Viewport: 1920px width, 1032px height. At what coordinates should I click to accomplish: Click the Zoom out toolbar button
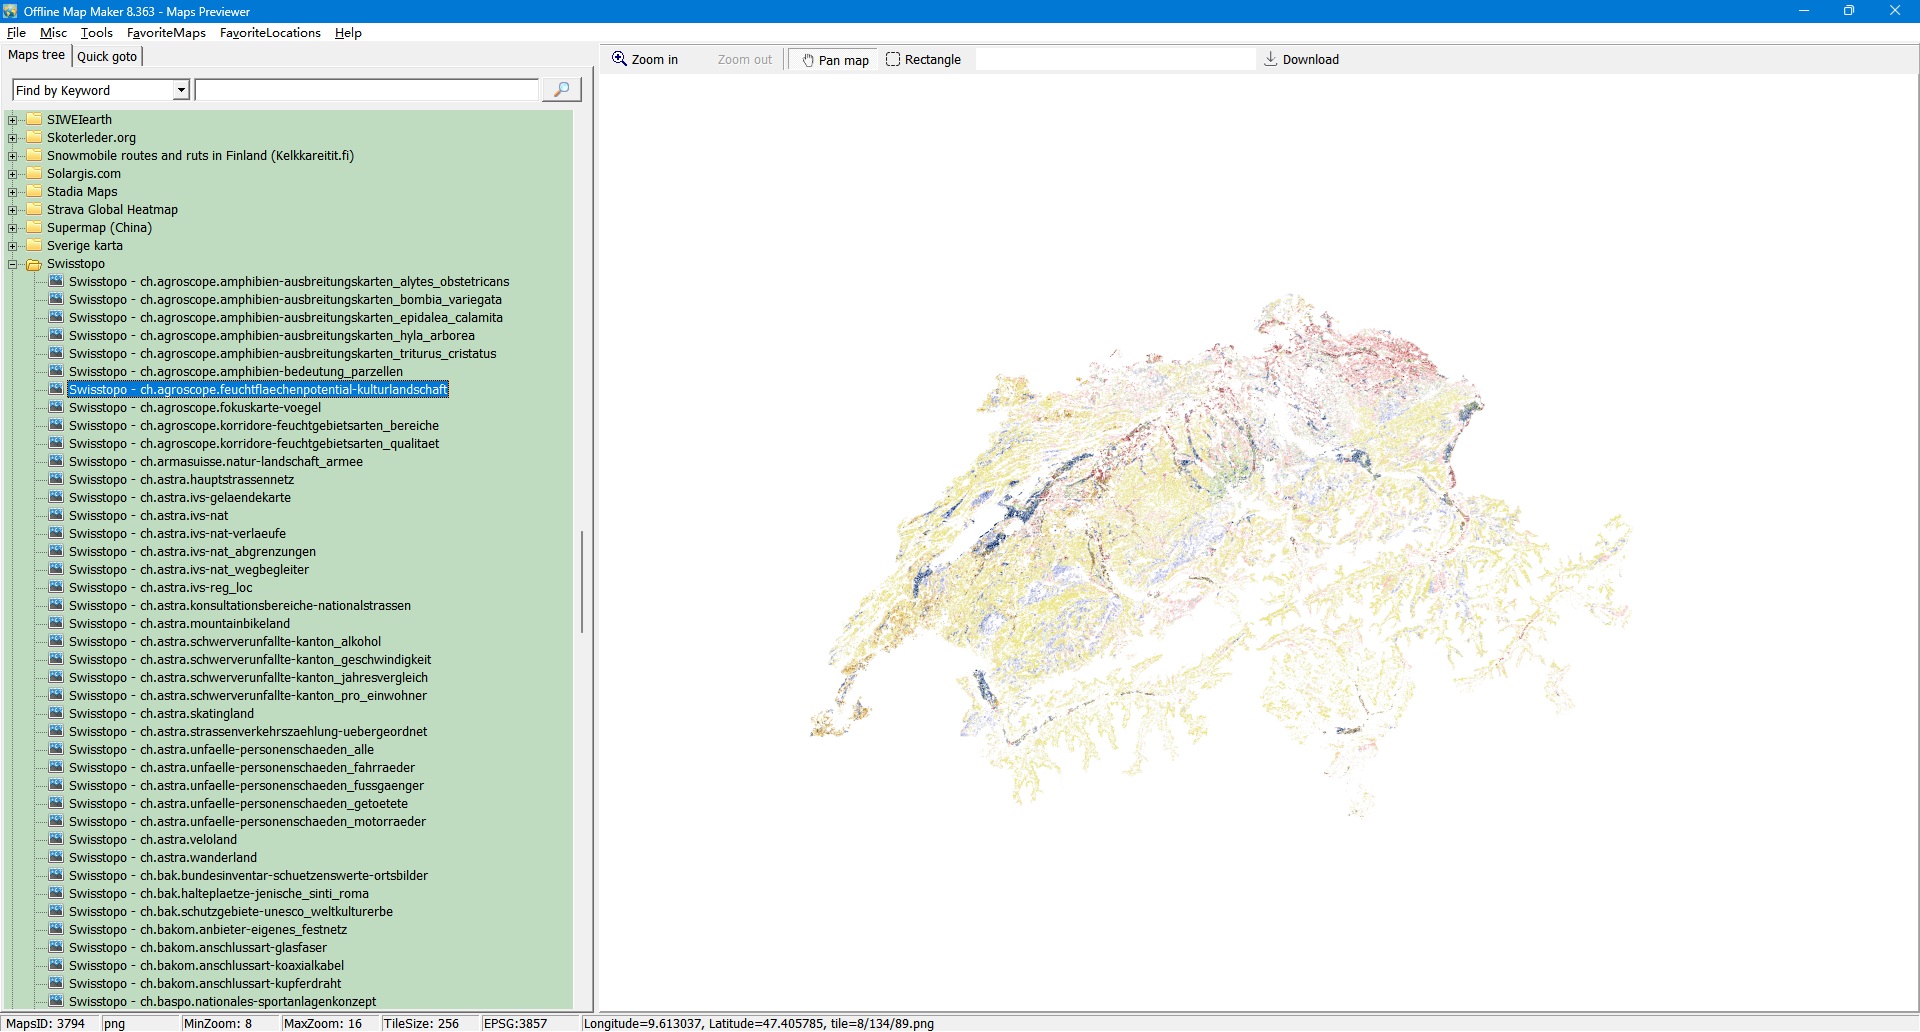744,60
